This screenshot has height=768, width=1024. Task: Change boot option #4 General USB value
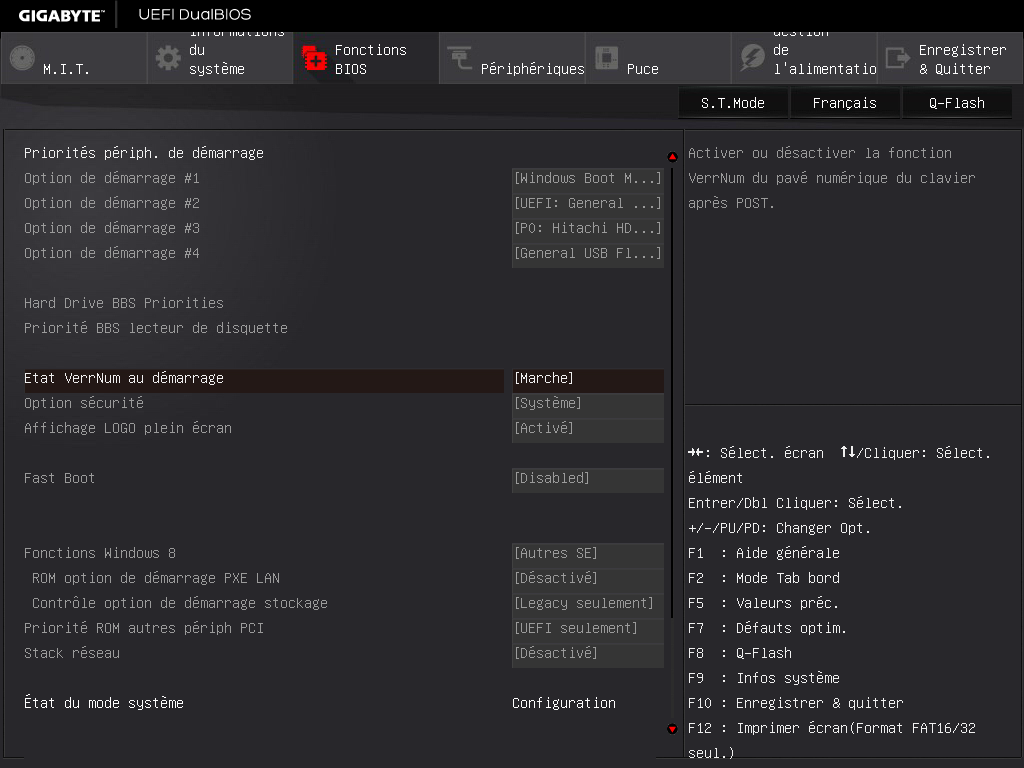click(x=588, y=253)
